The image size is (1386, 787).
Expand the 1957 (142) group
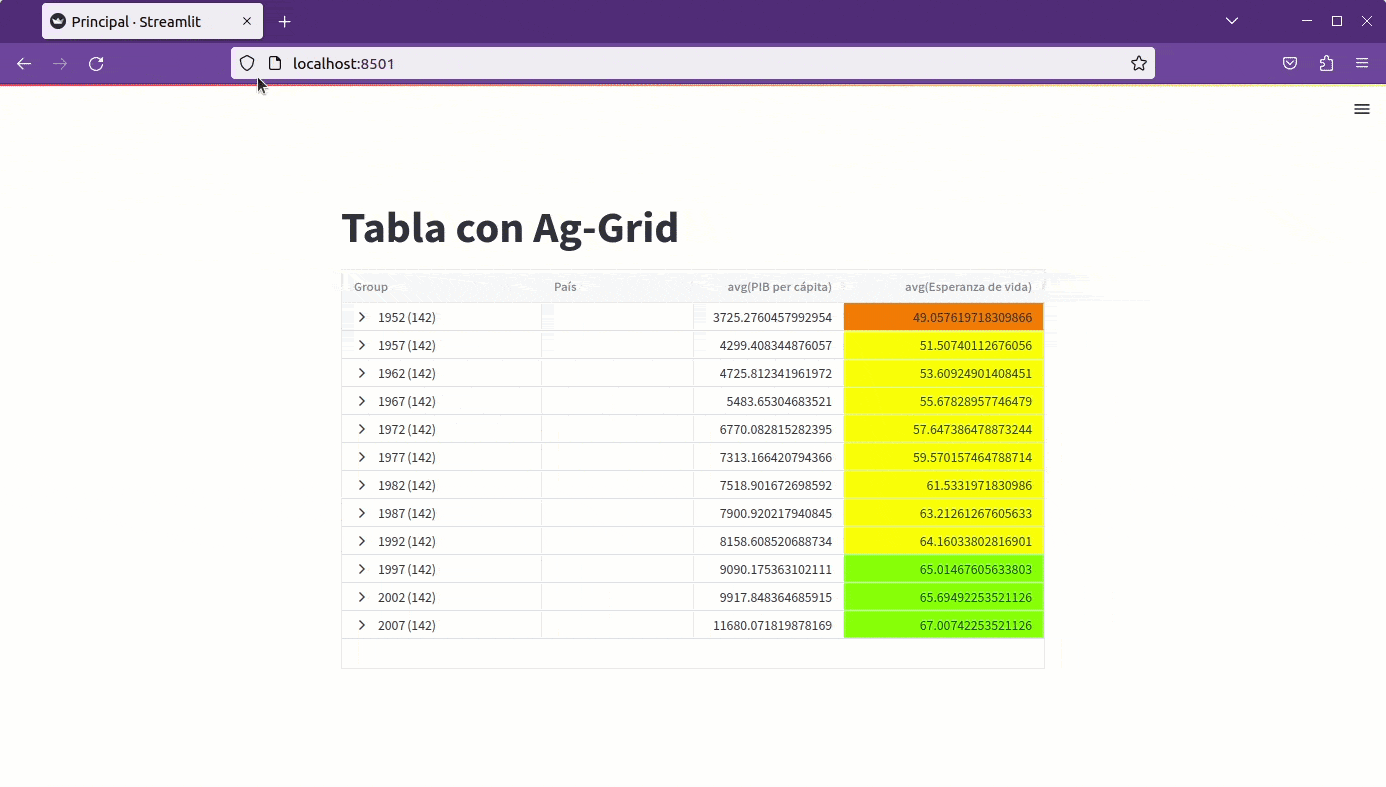pyautogui.click(x=362, y=345)
